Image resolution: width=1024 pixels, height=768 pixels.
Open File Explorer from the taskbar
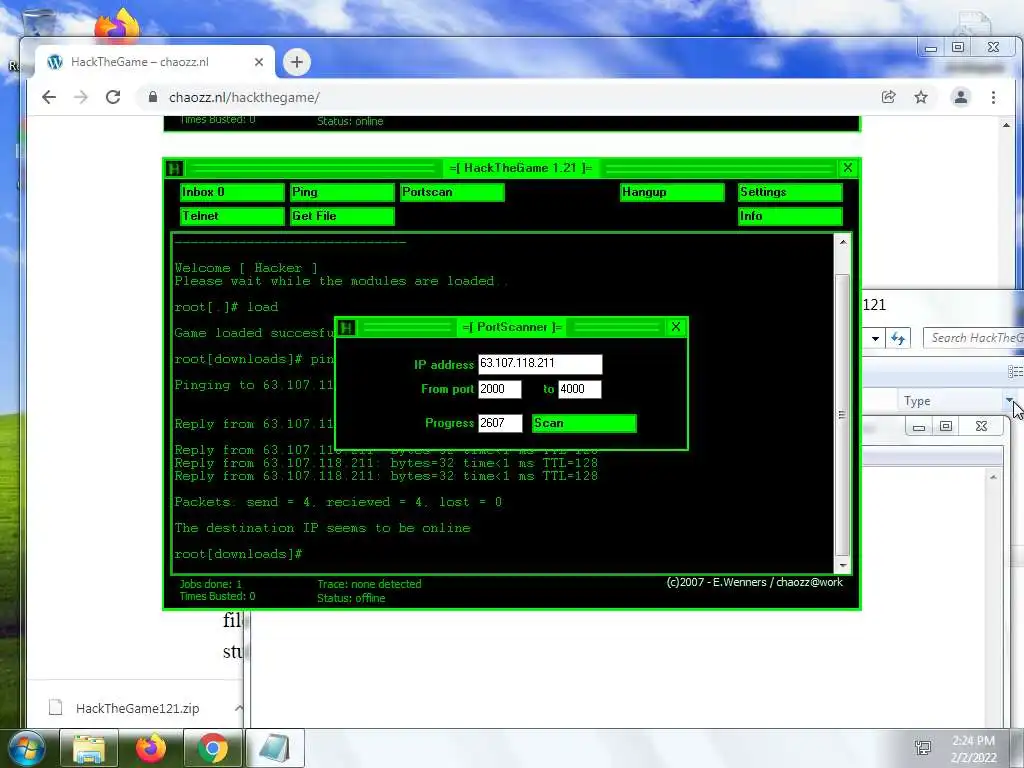pos(89,748)
